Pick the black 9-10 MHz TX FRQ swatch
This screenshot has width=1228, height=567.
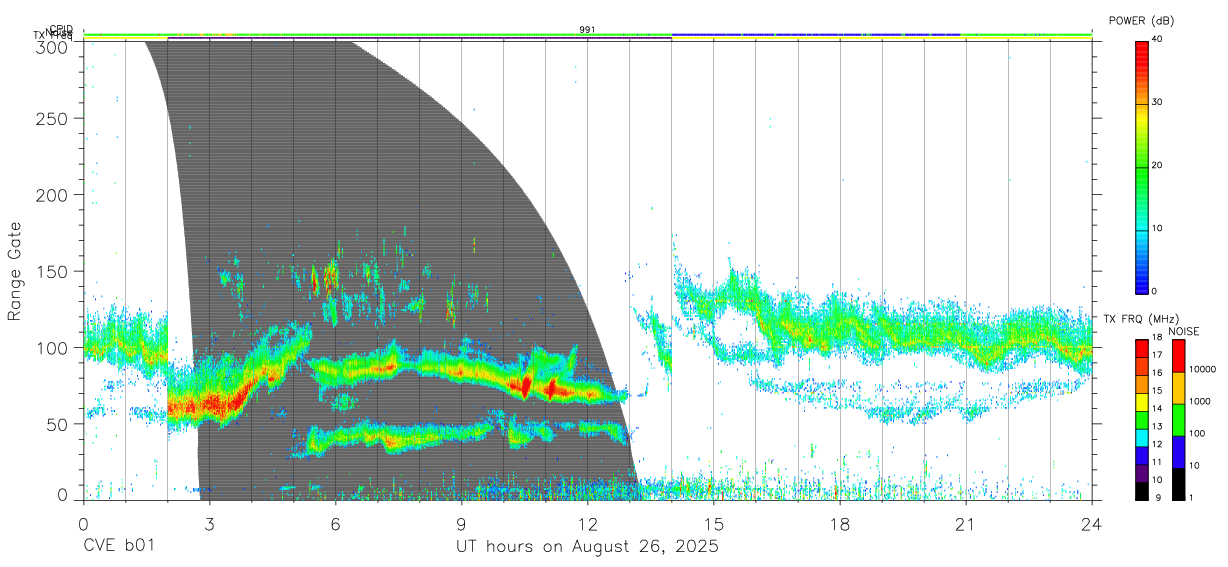click(x=1142, y=490)
